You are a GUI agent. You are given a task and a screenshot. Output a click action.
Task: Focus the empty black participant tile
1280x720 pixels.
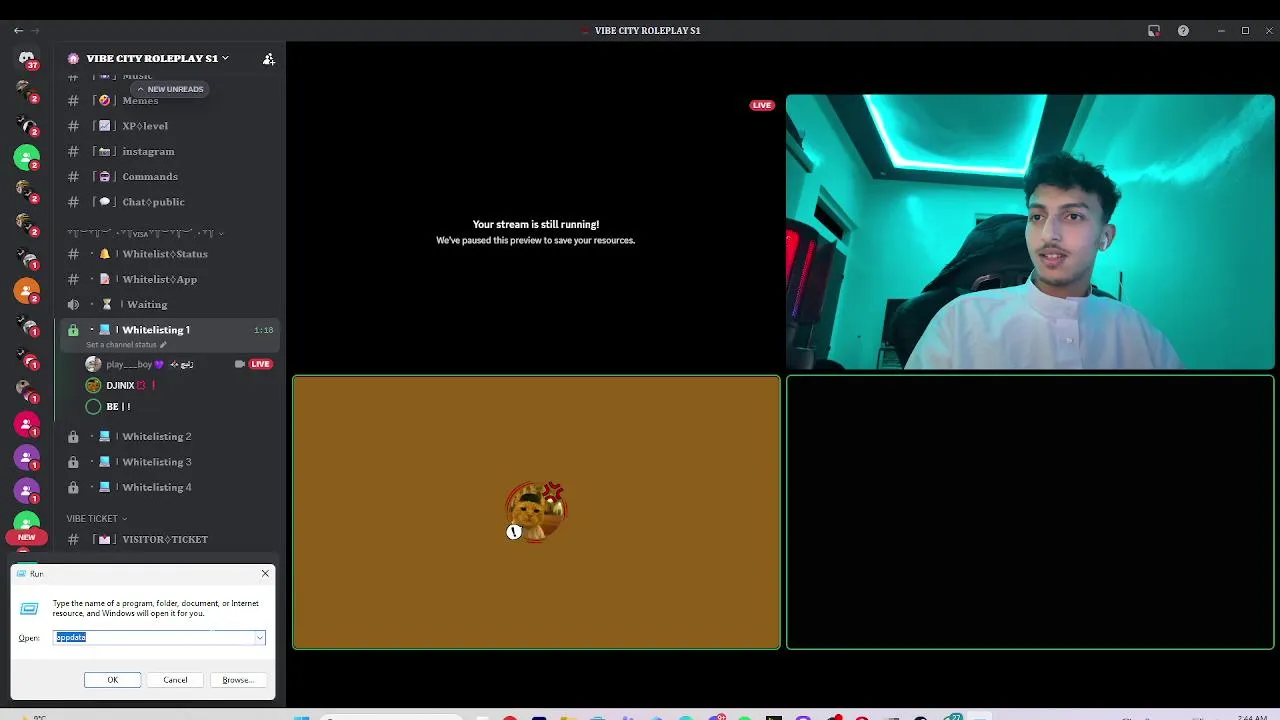point(1030,512)
